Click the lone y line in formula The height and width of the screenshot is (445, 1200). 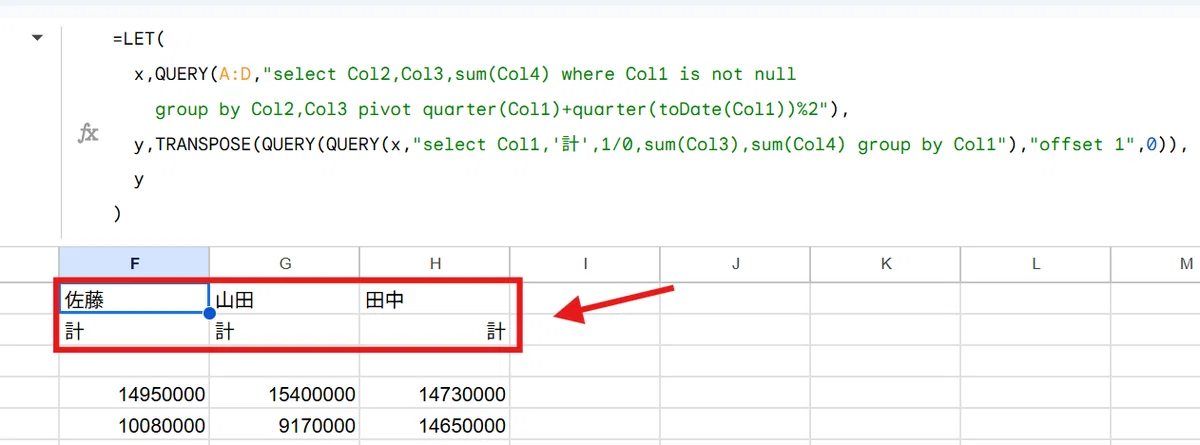pos(139,180)
